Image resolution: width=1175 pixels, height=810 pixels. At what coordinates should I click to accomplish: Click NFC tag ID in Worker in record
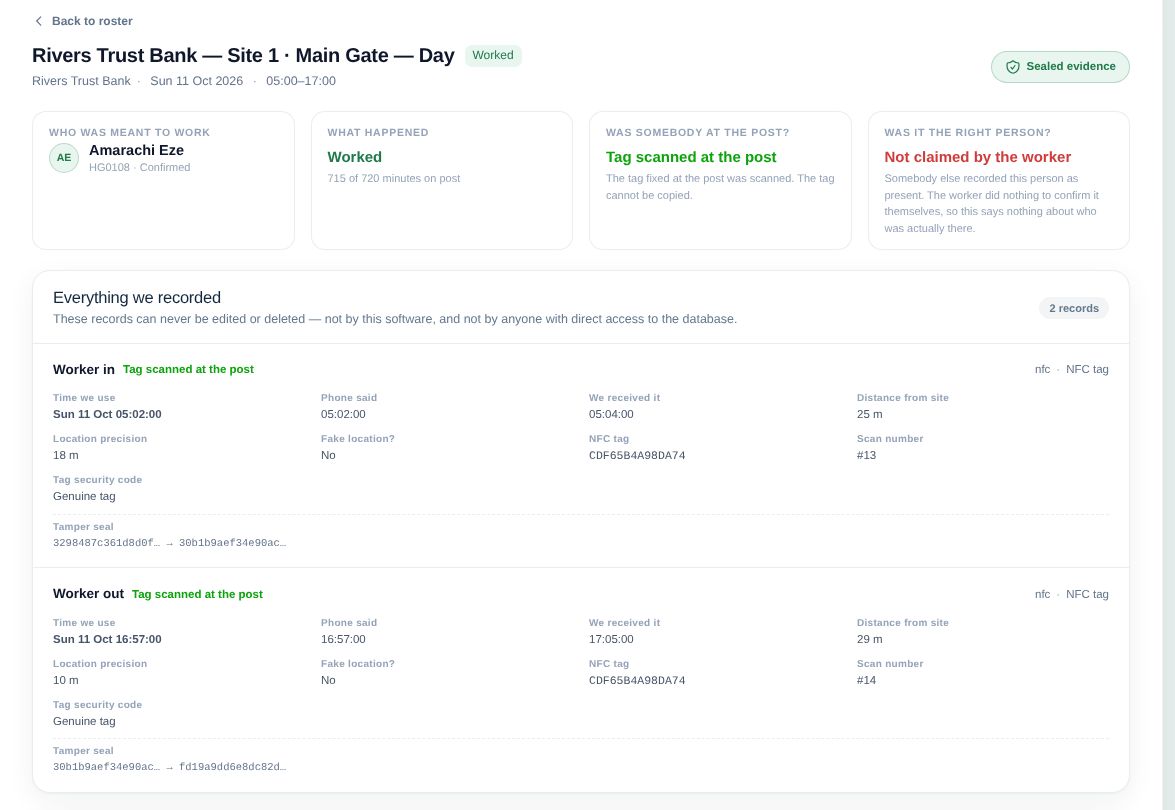(x=637, y=456)
